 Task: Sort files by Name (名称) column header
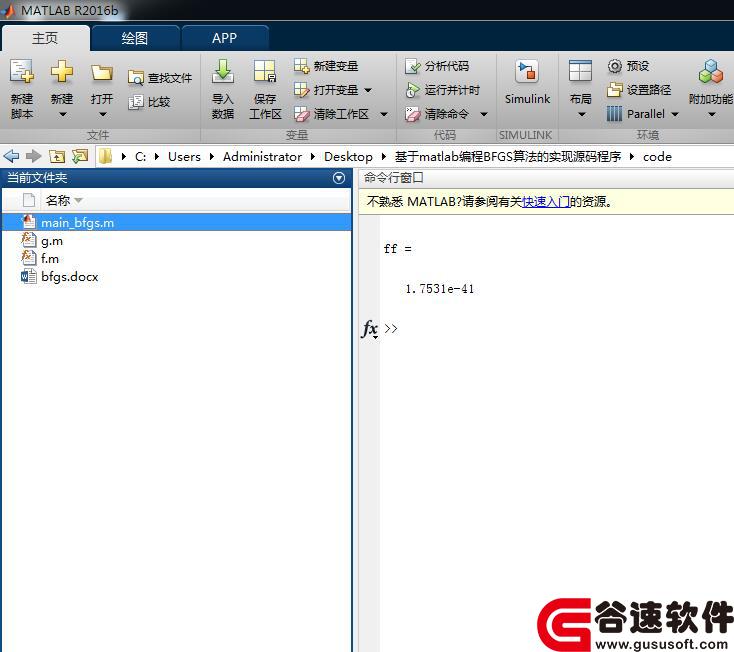click(58, 200)
